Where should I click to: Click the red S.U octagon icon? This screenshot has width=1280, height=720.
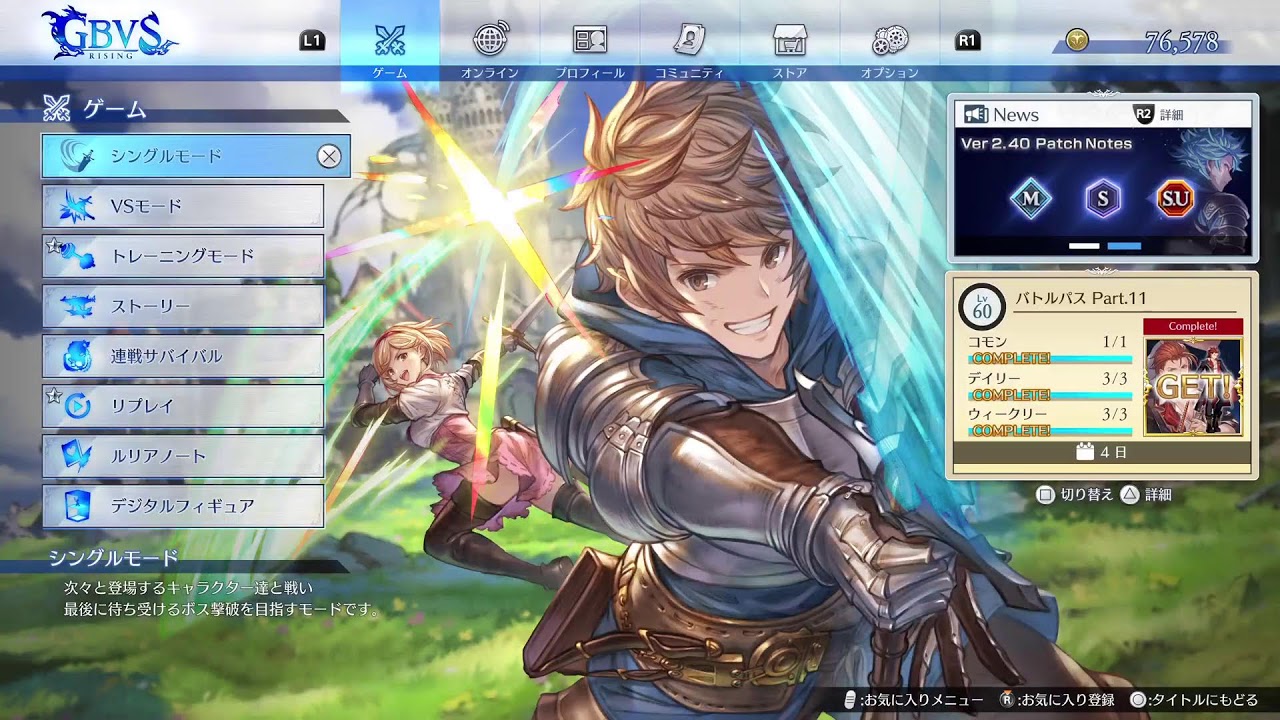point(1175,198)
